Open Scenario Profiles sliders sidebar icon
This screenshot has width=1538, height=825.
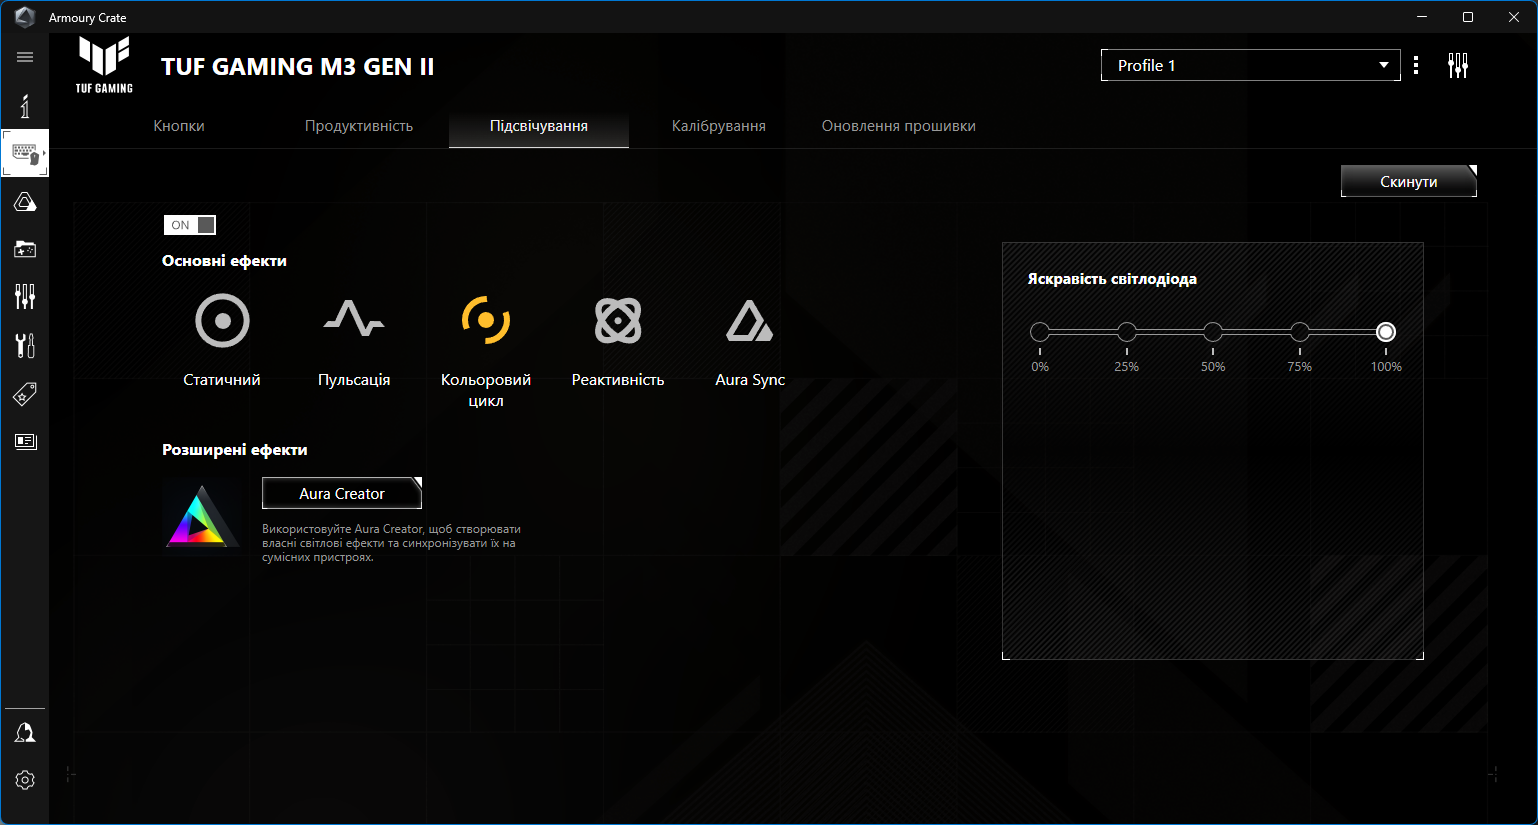pyautogui.click(x=25, y=296)
